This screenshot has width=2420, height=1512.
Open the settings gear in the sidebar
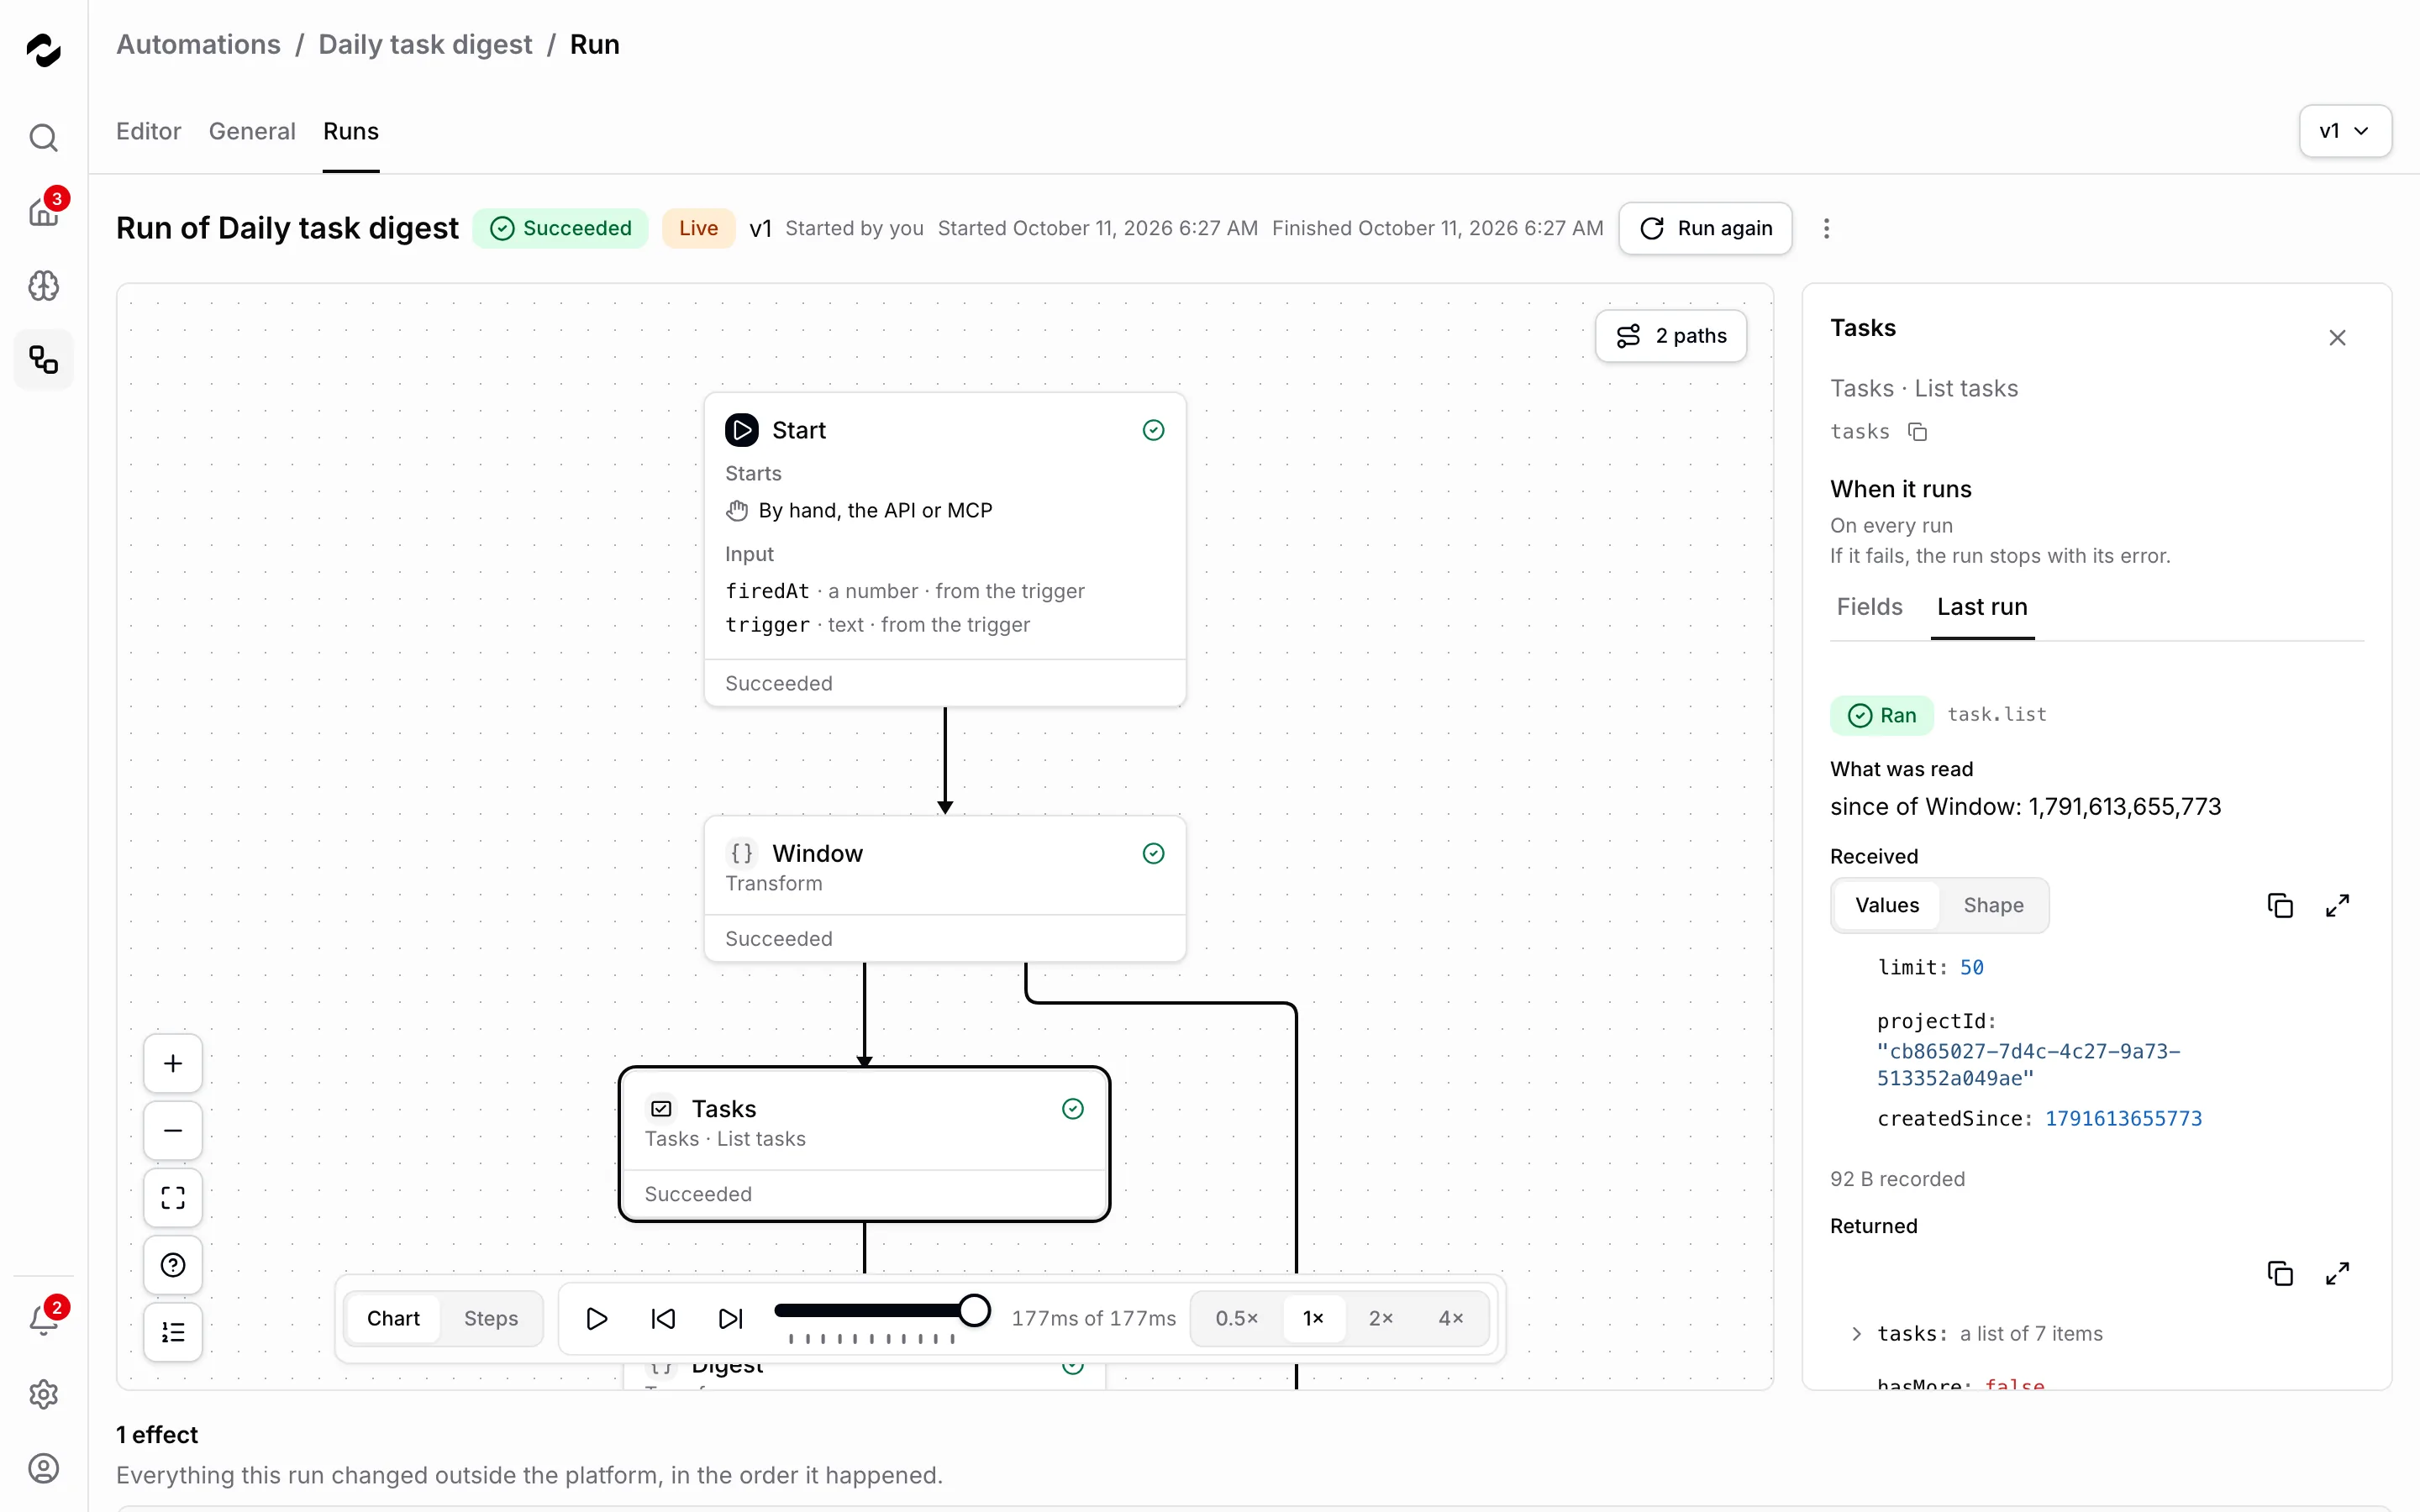point(43,1395)
